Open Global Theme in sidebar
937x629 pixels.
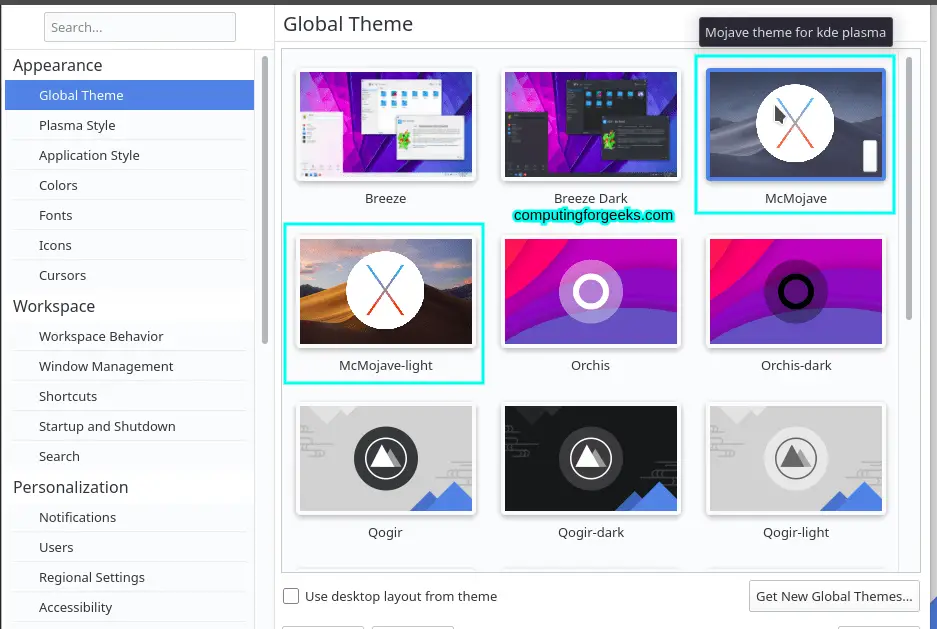point(129,95)
